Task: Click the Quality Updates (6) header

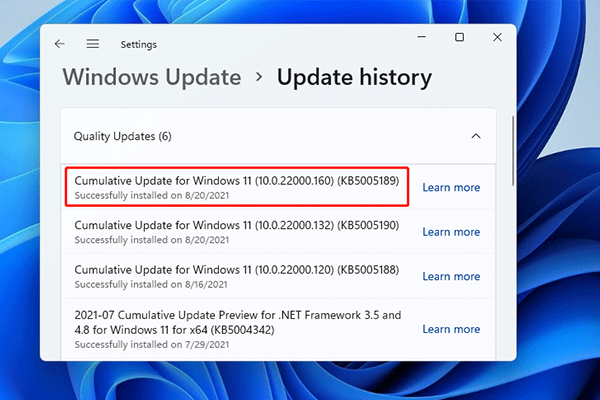Action: 279,136
